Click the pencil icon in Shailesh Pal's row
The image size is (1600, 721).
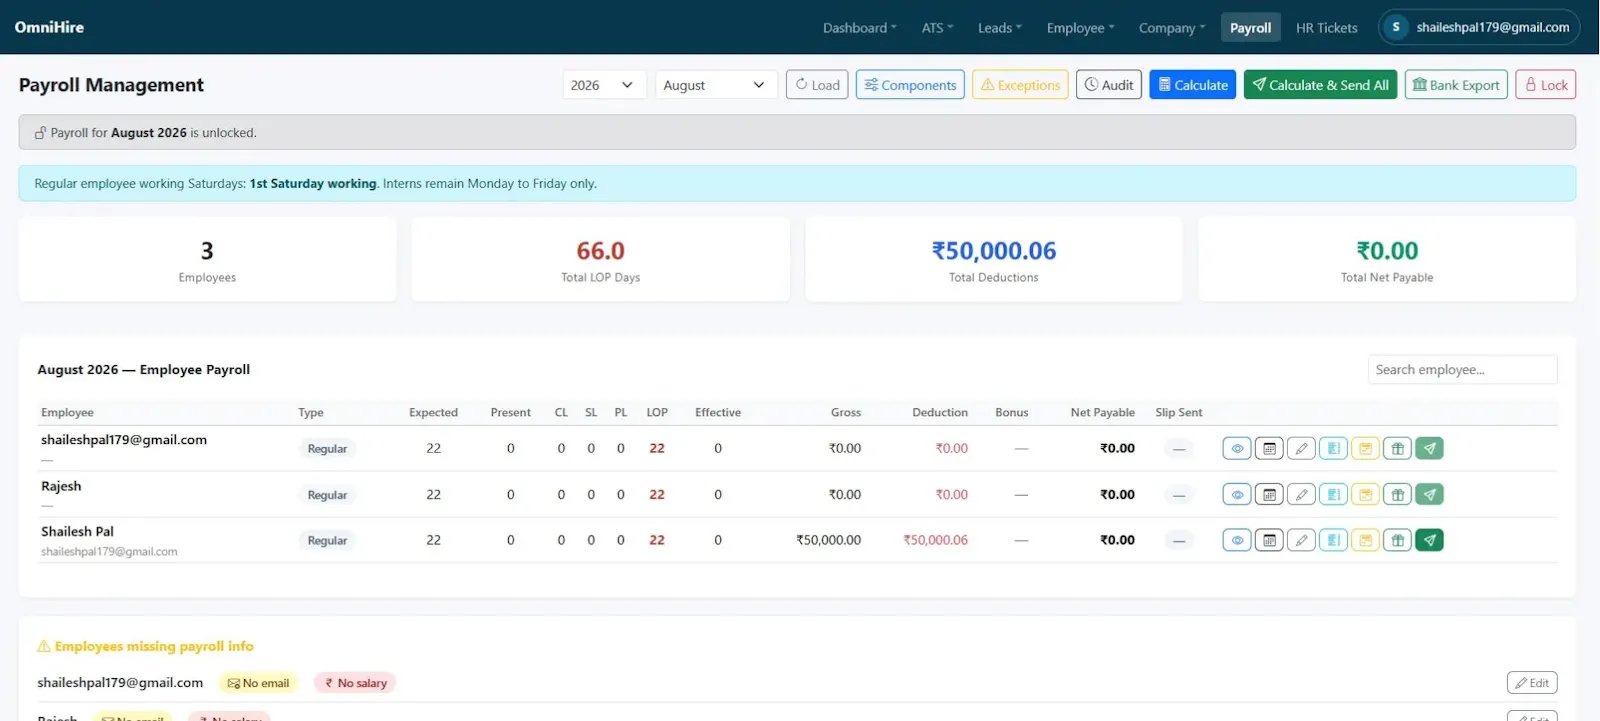tap(1301, 540)
